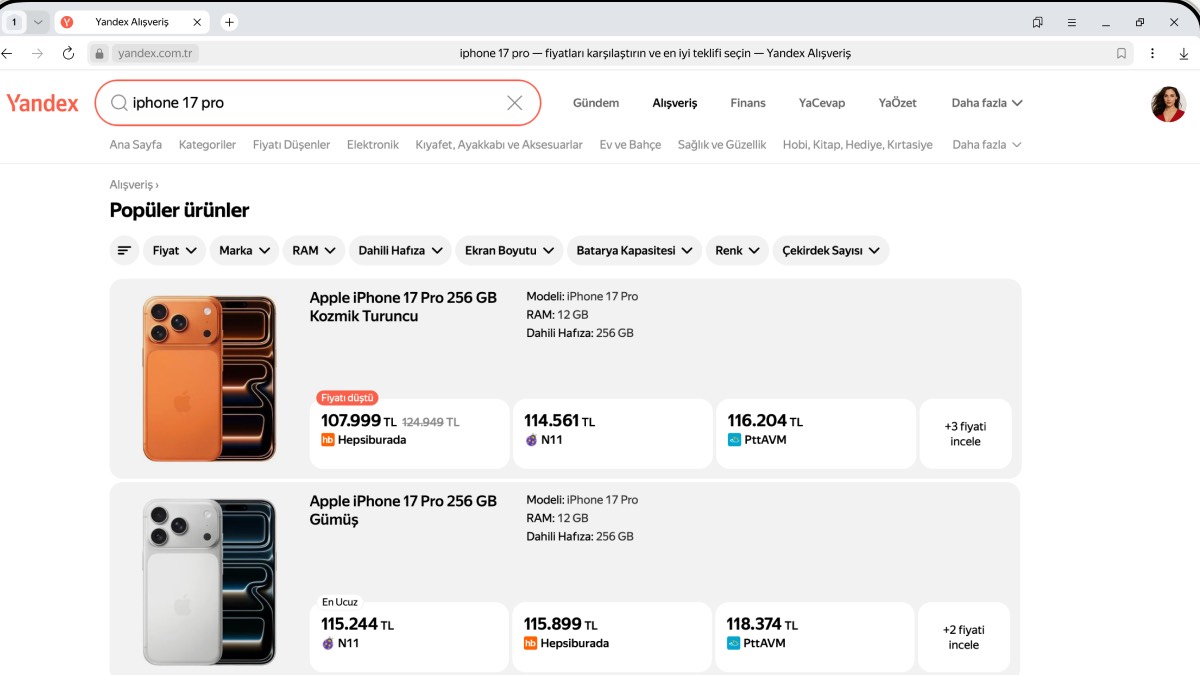Click '+3 fiyatı incele' button

click(965, 434)
